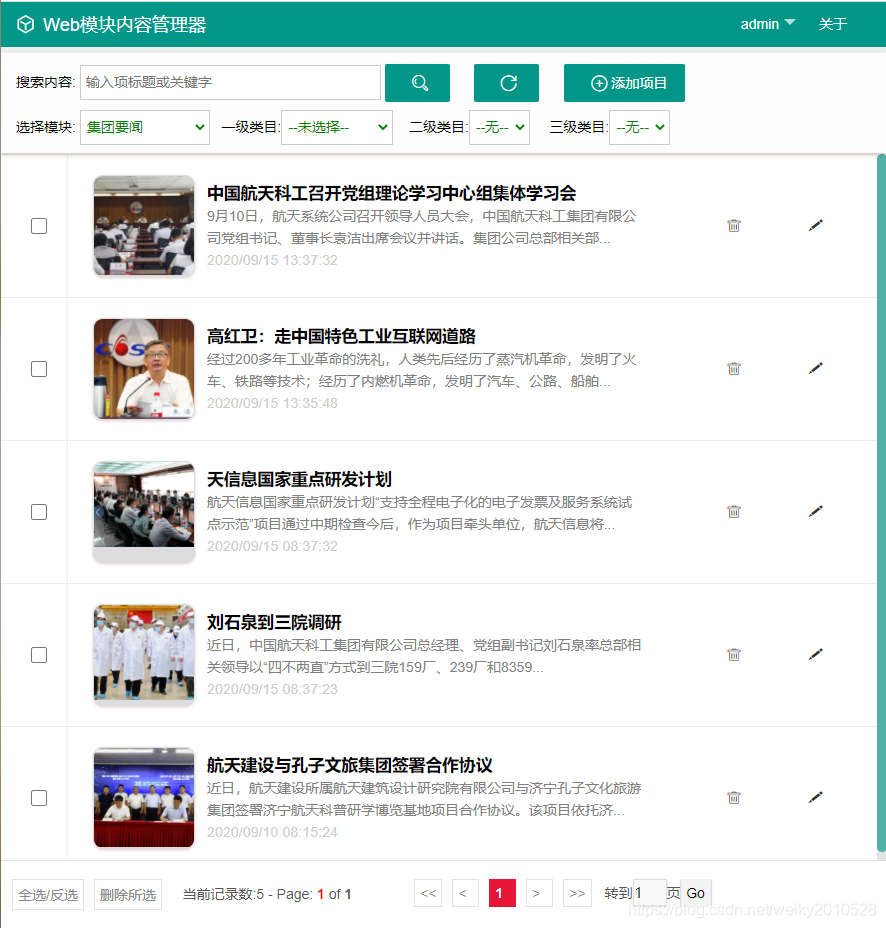Click the cube logo icon in header

[25, 24]
